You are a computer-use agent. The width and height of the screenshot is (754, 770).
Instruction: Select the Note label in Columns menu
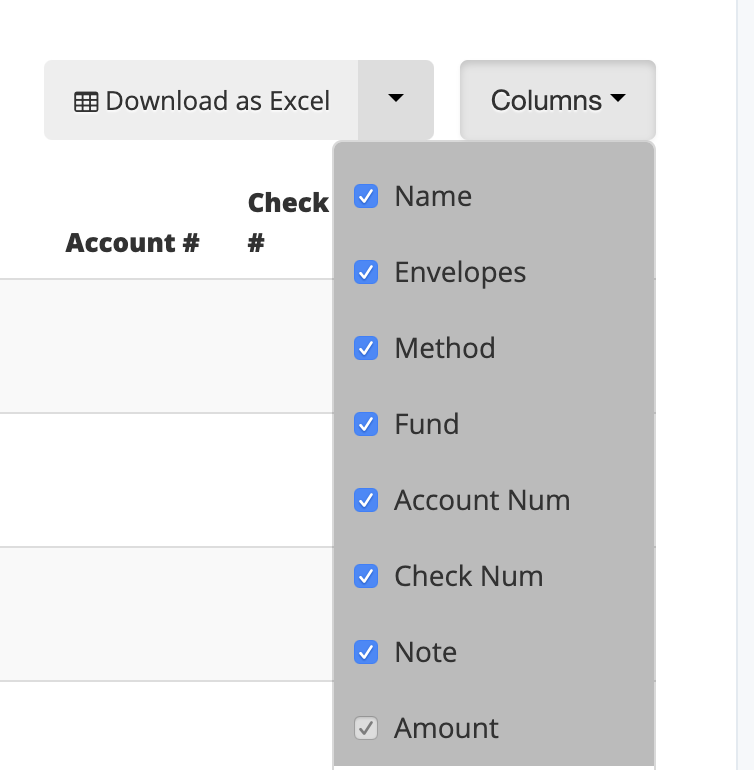426,652
